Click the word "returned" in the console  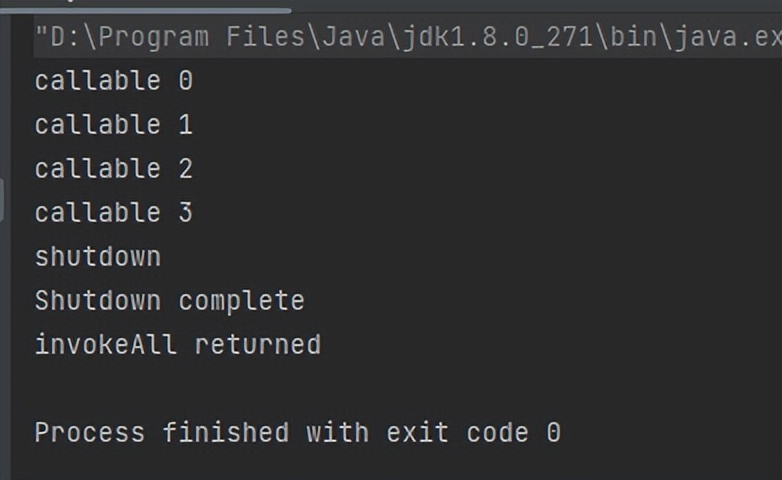[x=257, y=345]
